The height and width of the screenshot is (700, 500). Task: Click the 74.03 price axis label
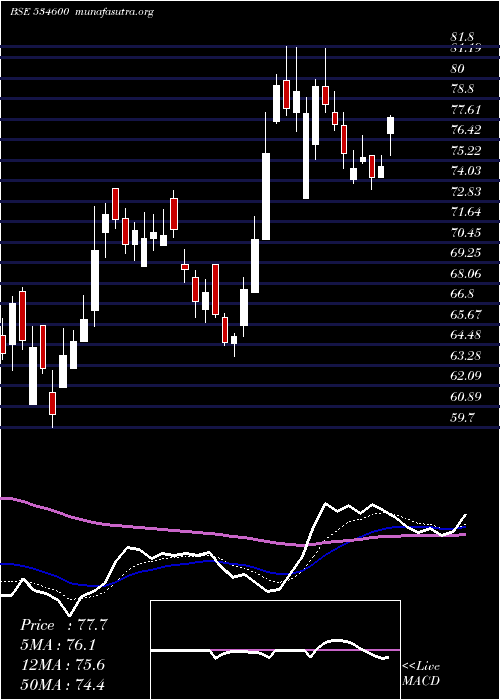pyautogui.click(x=466, y=171)
